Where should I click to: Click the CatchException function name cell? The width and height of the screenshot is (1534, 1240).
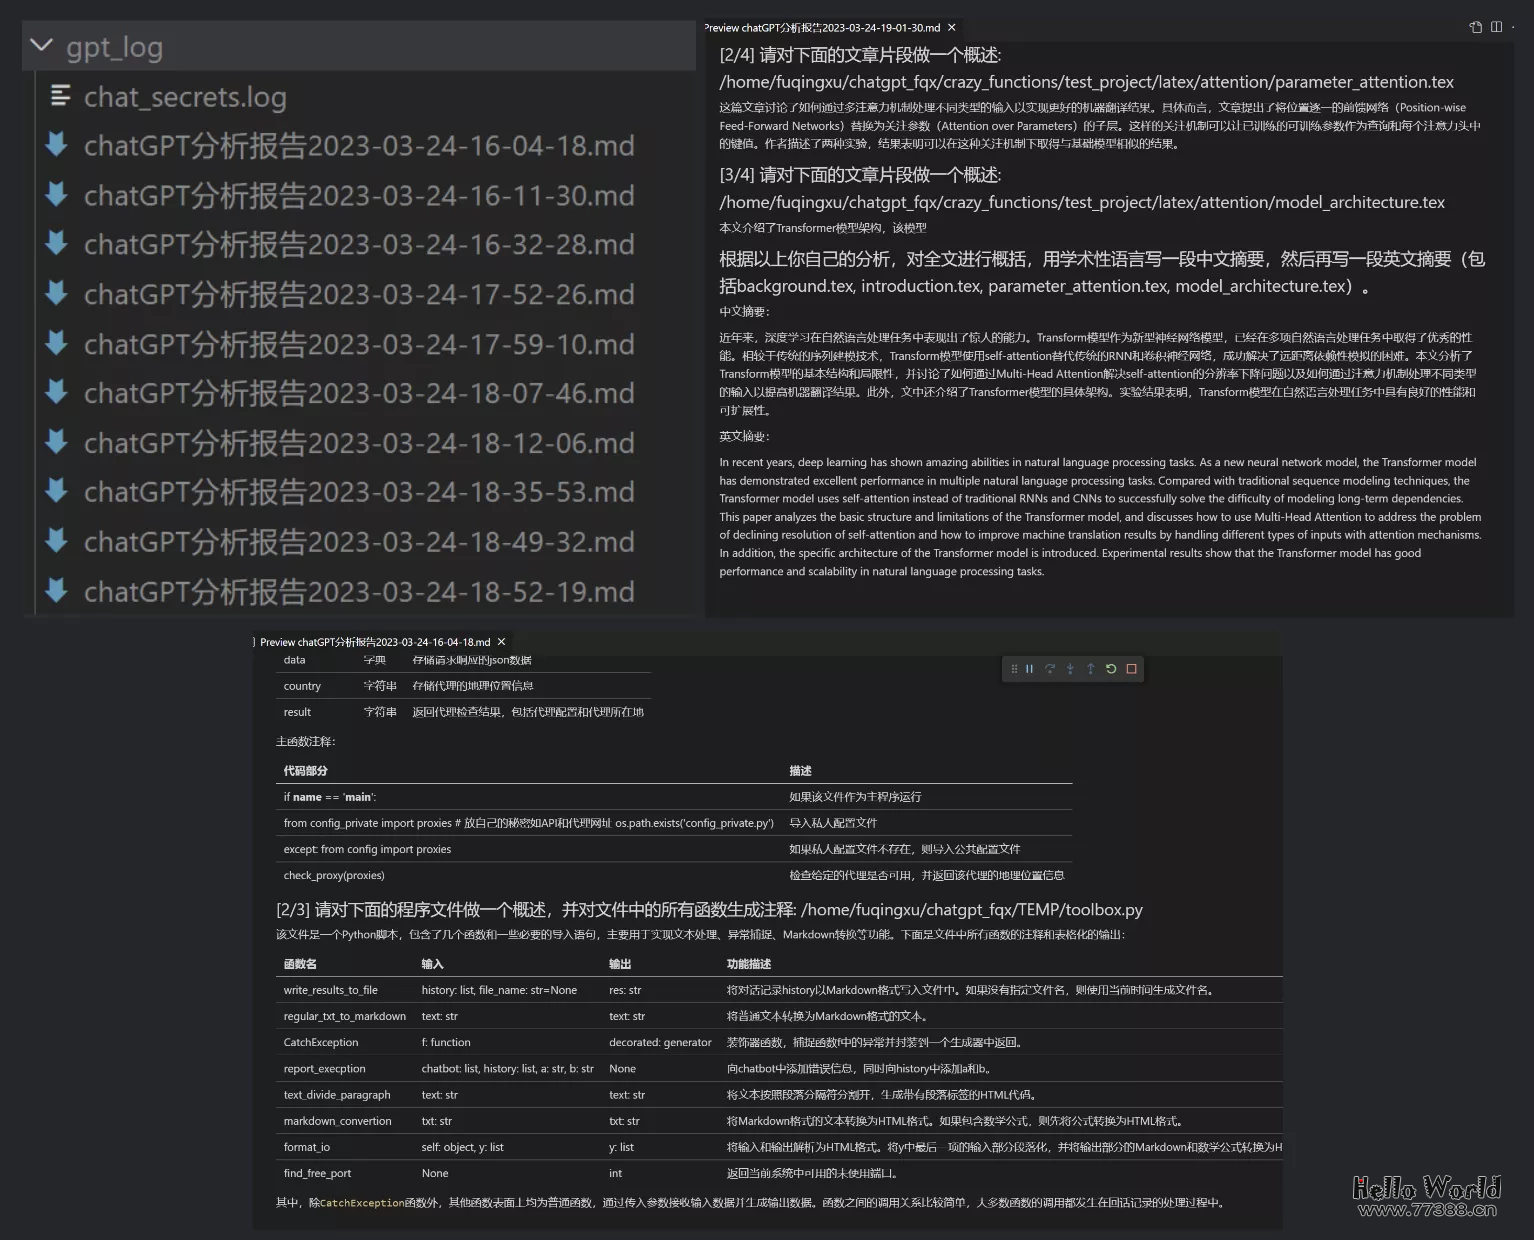(321, 1042)
